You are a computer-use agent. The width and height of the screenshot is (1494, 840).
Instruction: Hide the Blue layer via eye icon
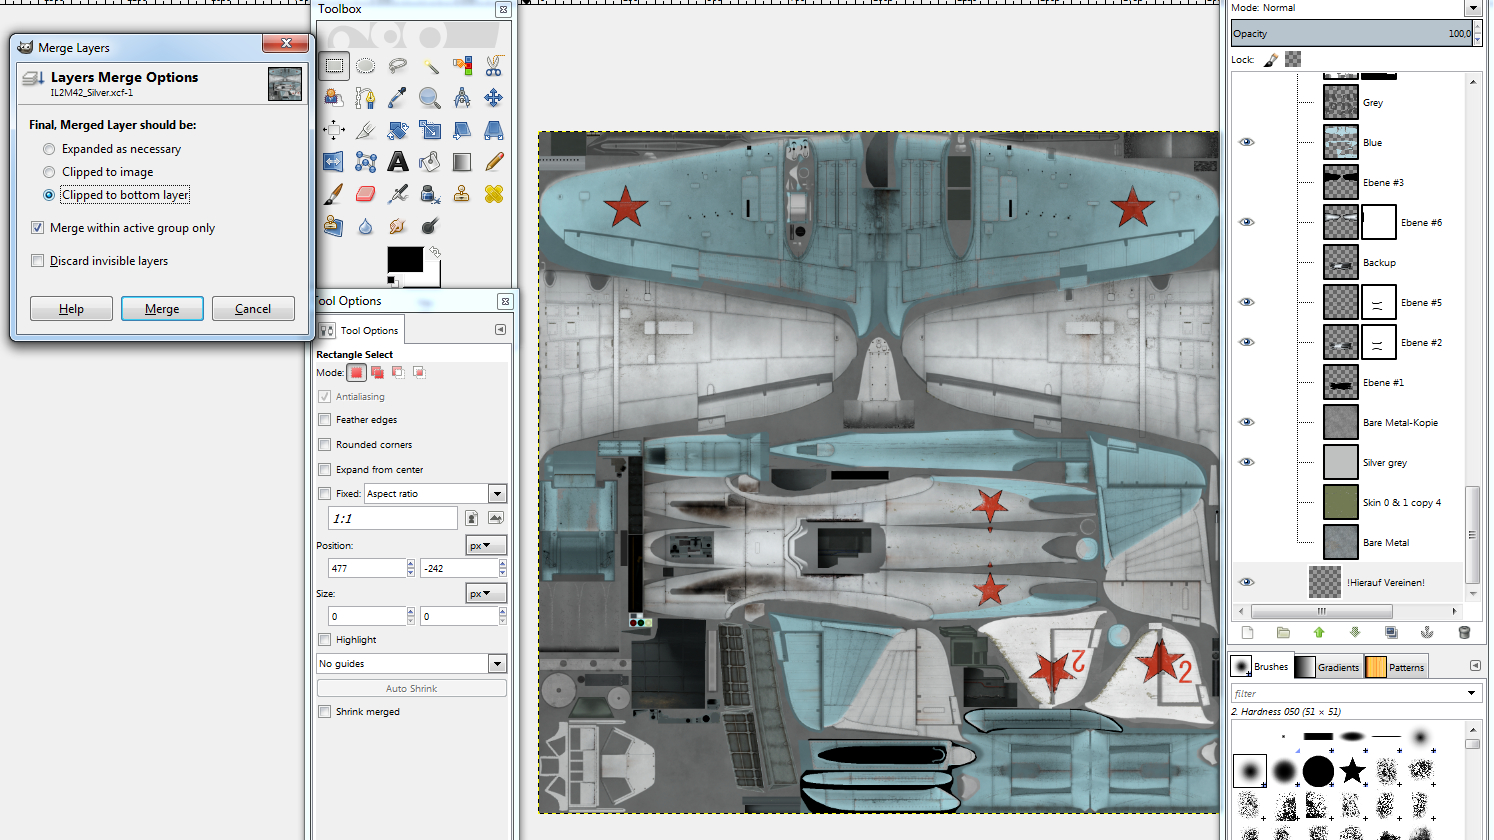(x=1246, y=142)
